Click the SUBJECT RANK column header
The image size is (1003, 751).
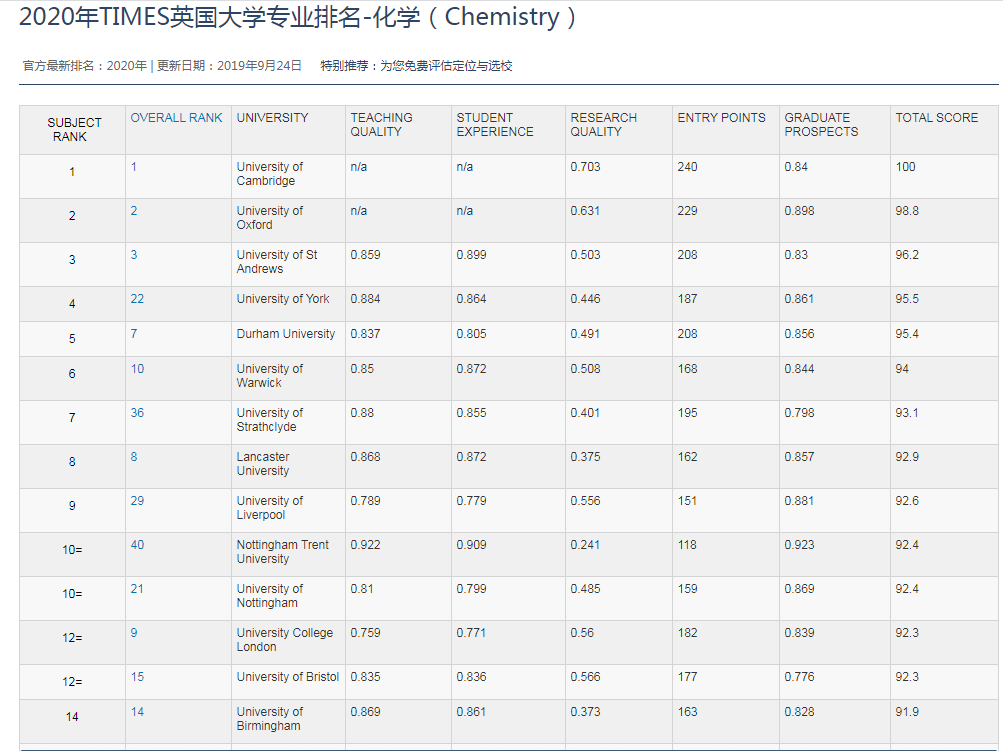point(72,129)
